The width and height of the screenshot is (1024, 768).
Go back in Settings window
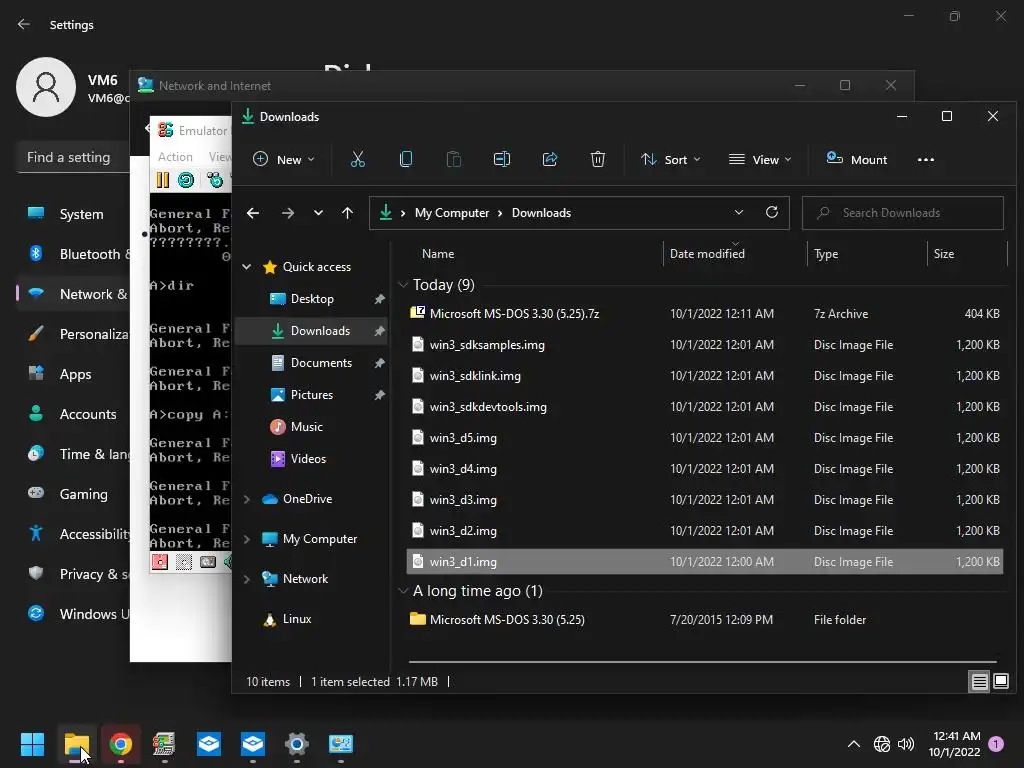24,24
